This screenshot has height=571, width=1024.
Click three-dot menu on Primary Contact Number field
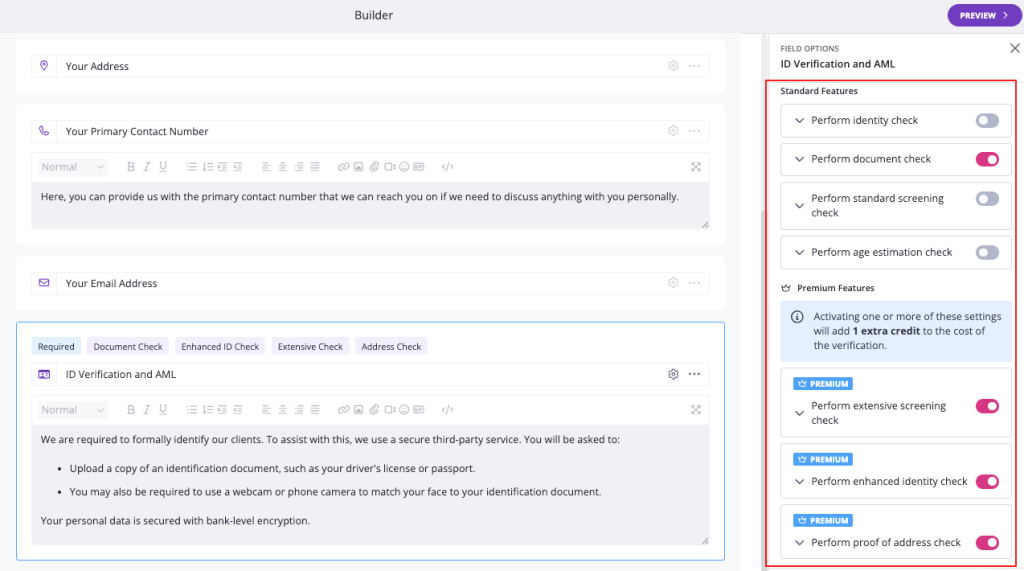click(694, 131)
